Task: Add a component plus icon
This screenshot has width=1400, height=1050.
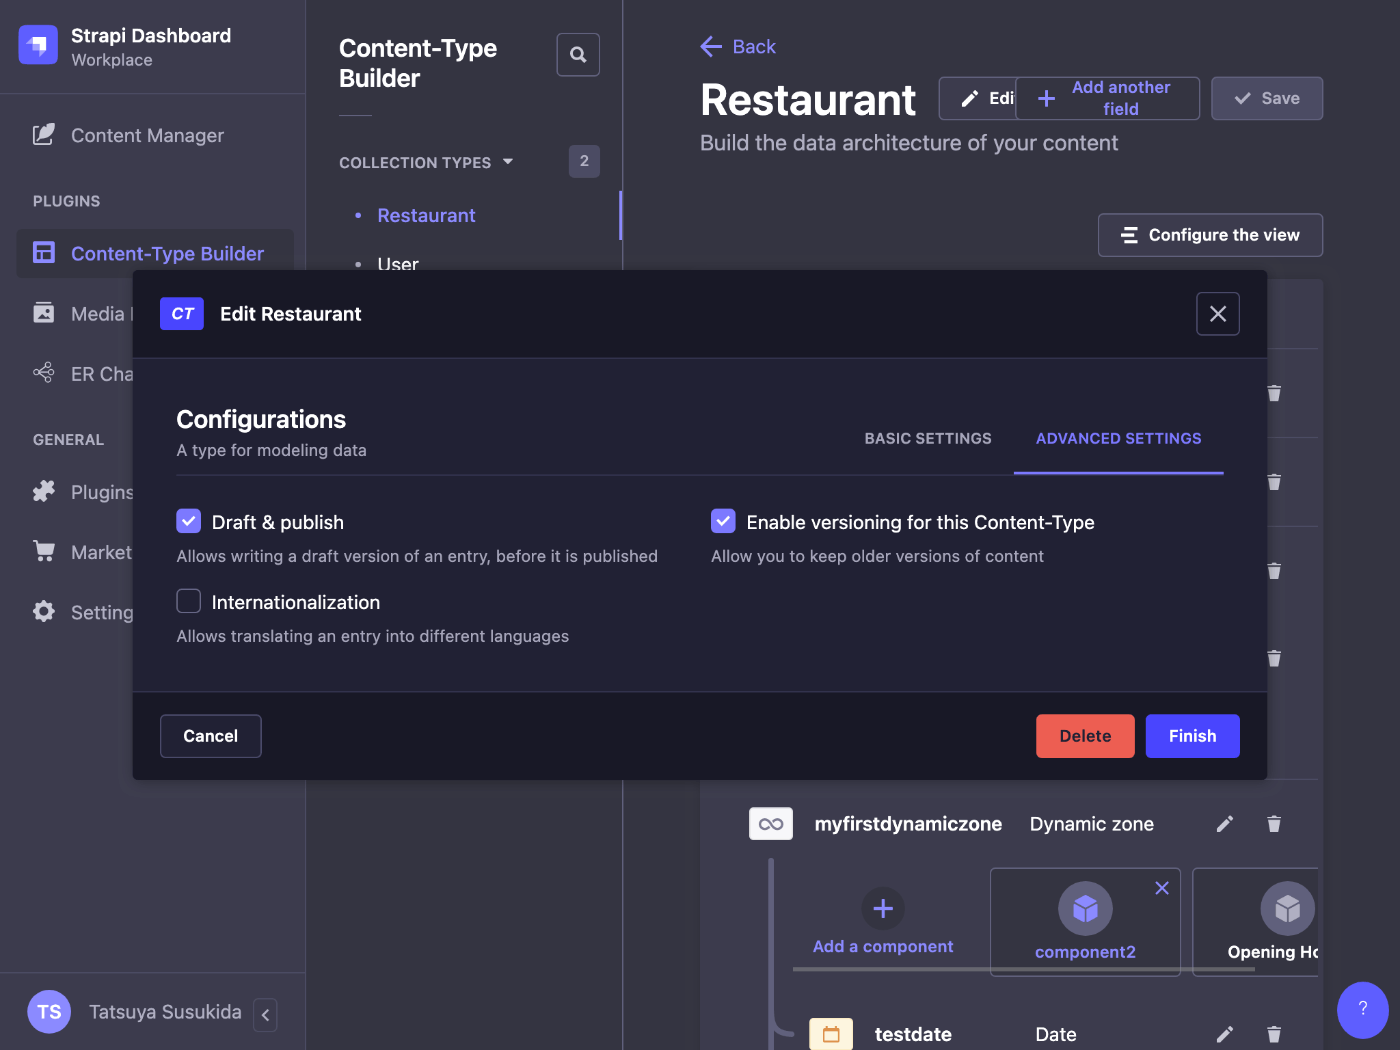Action: click(x=883, y=908)
